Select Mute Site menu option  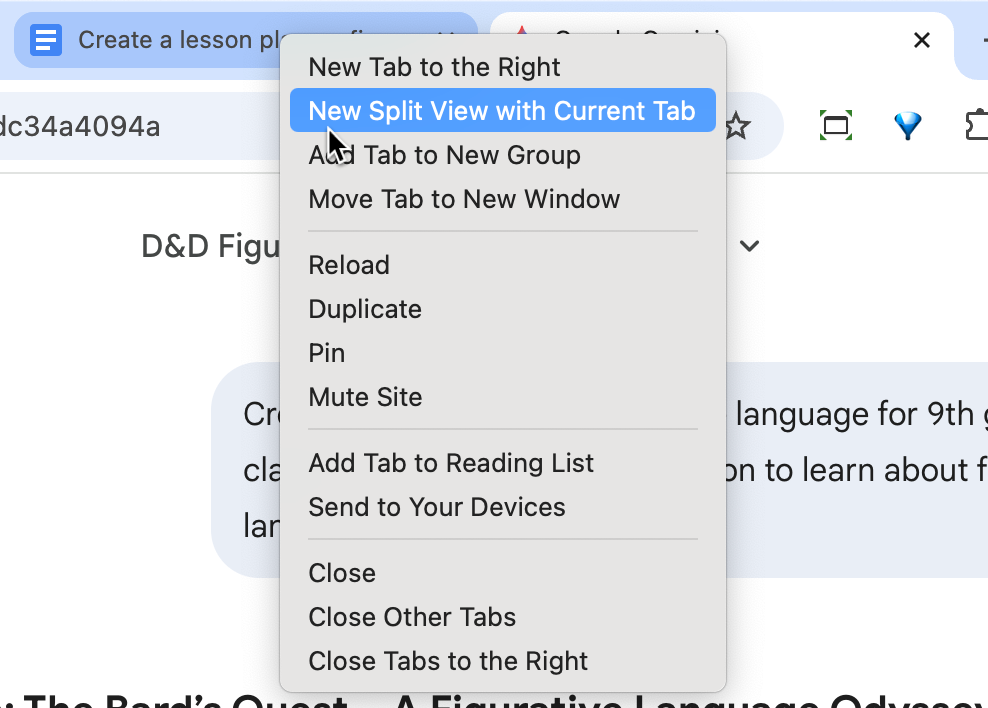click(x=365, y=397)
